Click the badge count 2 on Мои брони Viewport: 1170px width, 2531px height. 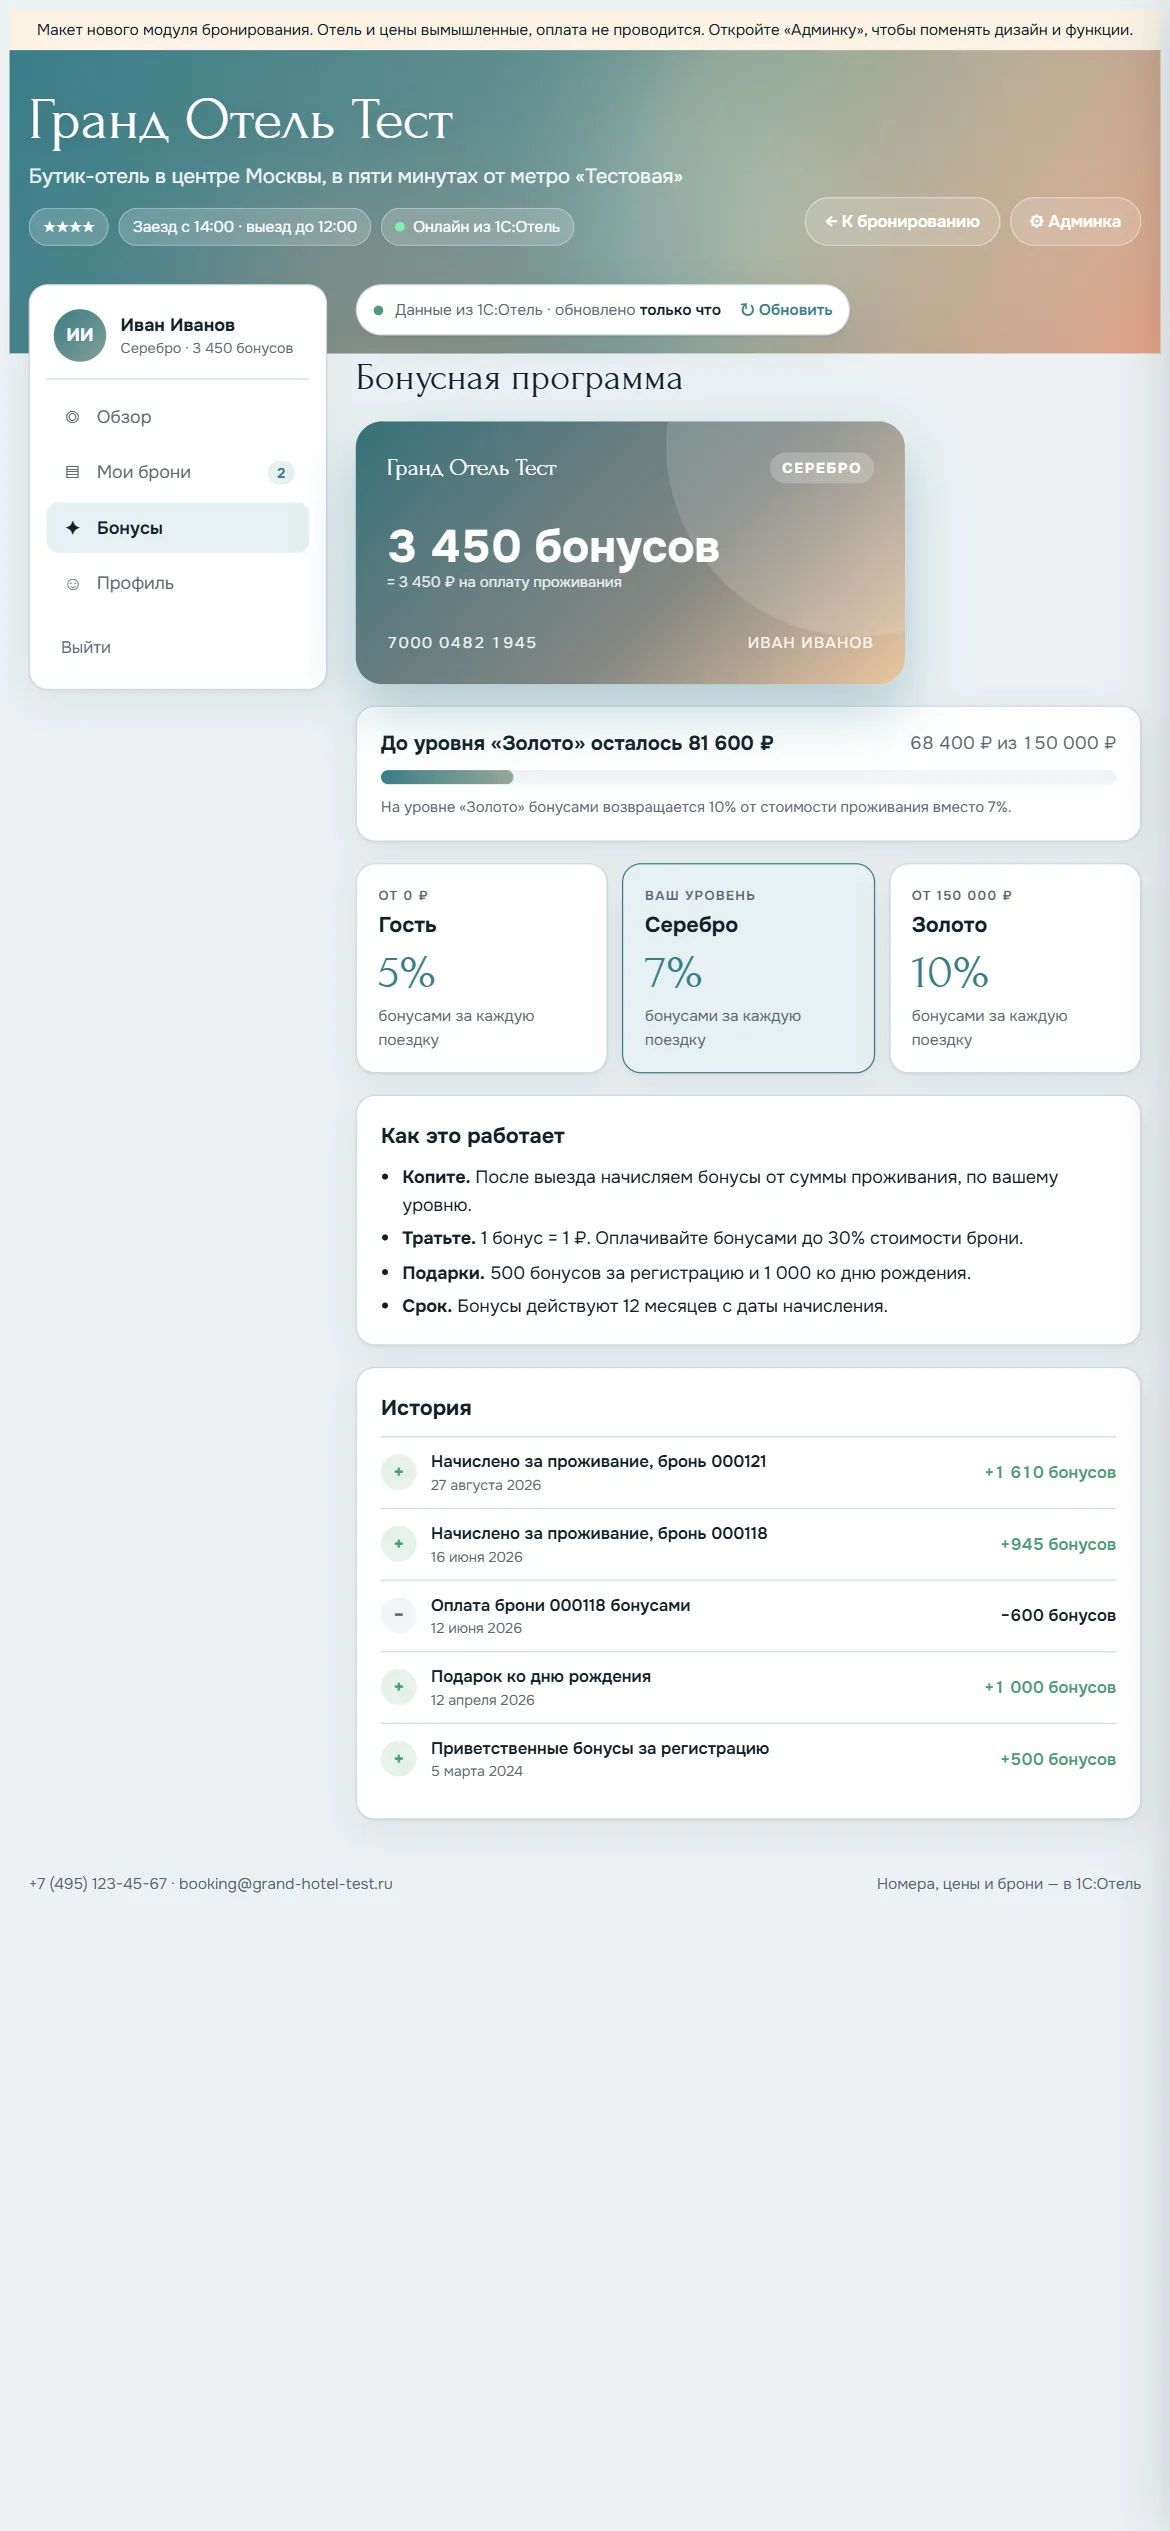point(281,473)
